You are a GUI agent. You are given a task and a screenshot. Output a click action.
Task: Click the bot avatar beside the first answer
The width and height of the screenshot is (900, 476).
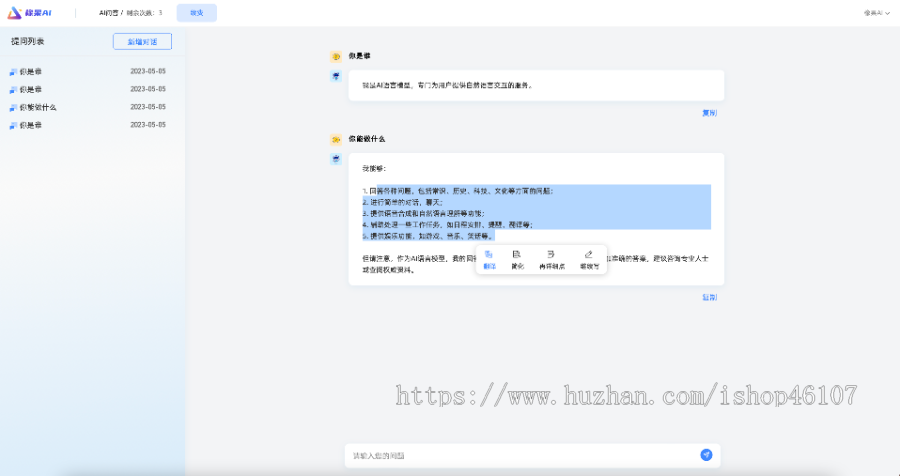336,76
